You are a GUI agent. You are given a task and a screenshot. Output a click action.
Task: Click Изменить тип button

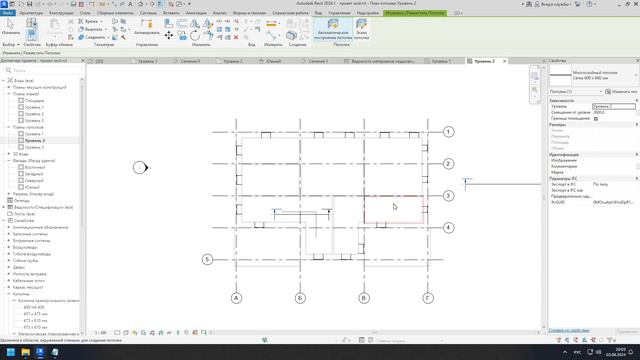point(621,92)
